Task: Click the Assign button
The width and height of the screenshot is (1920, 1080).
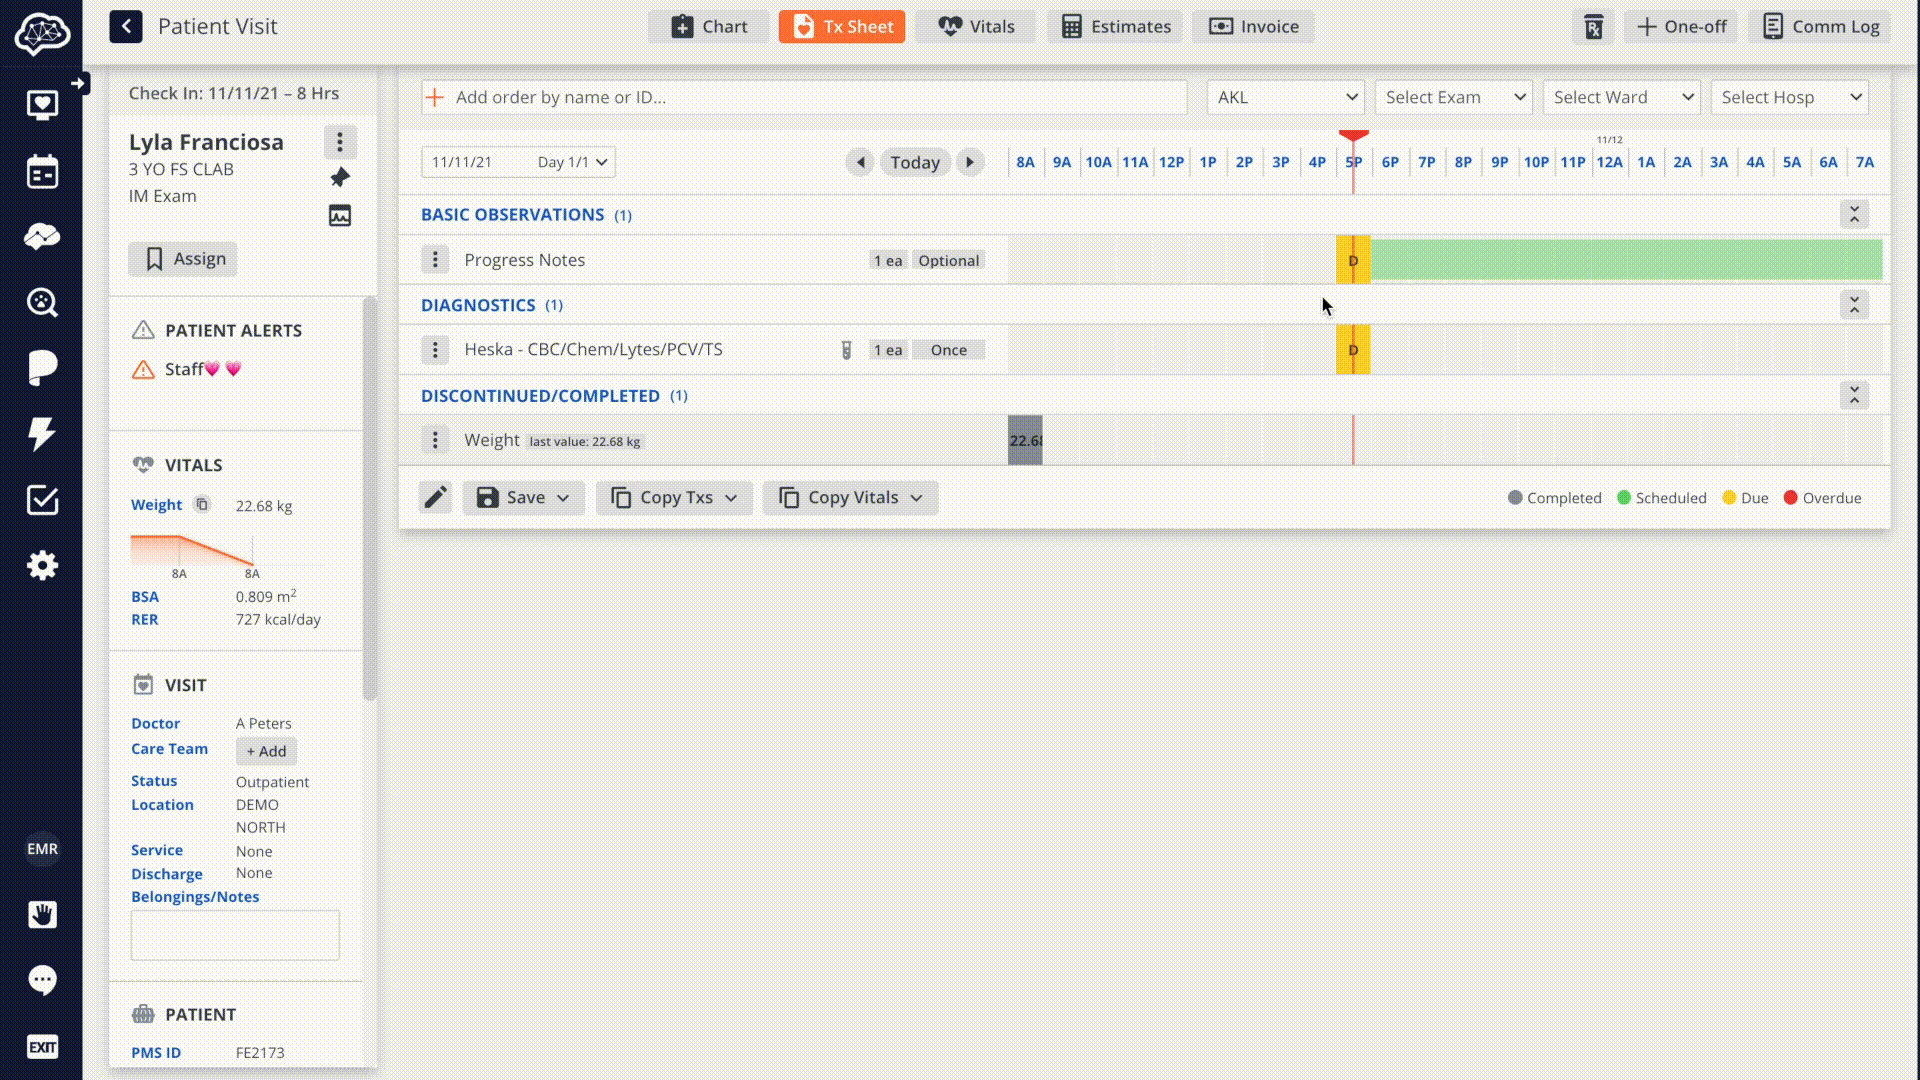Action: tap(183, 259)
